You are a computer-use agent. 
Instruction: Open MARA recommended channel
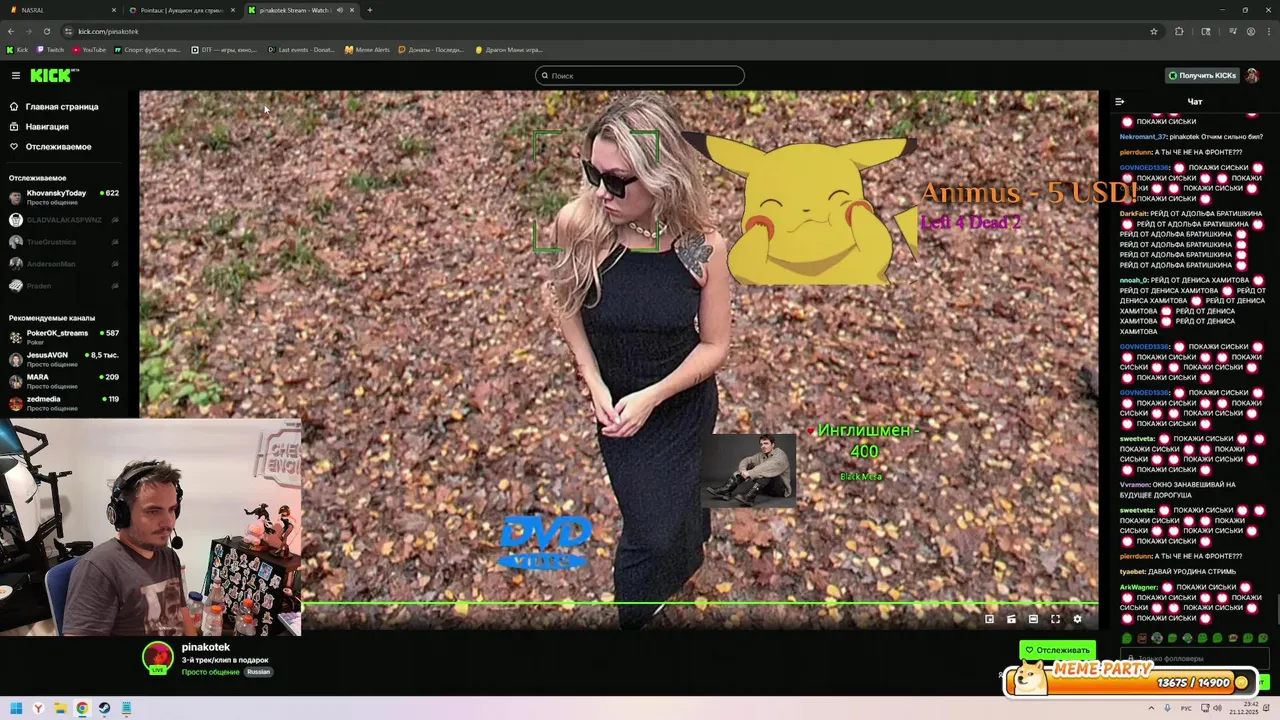pyautogui.click(x=64, y=381)
